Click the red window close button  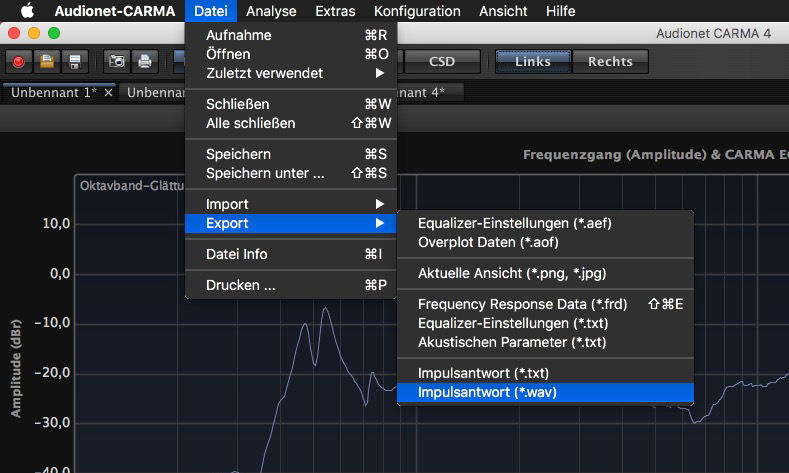pos(14,33)
